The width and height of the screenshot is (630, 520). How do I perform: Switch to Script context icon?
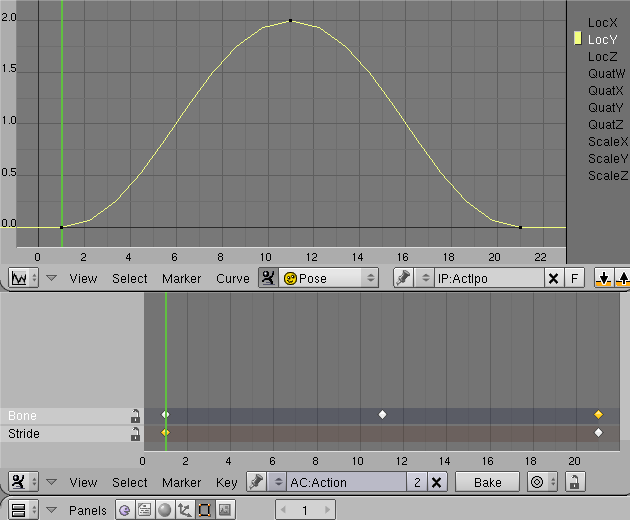[x=145, y=510]
